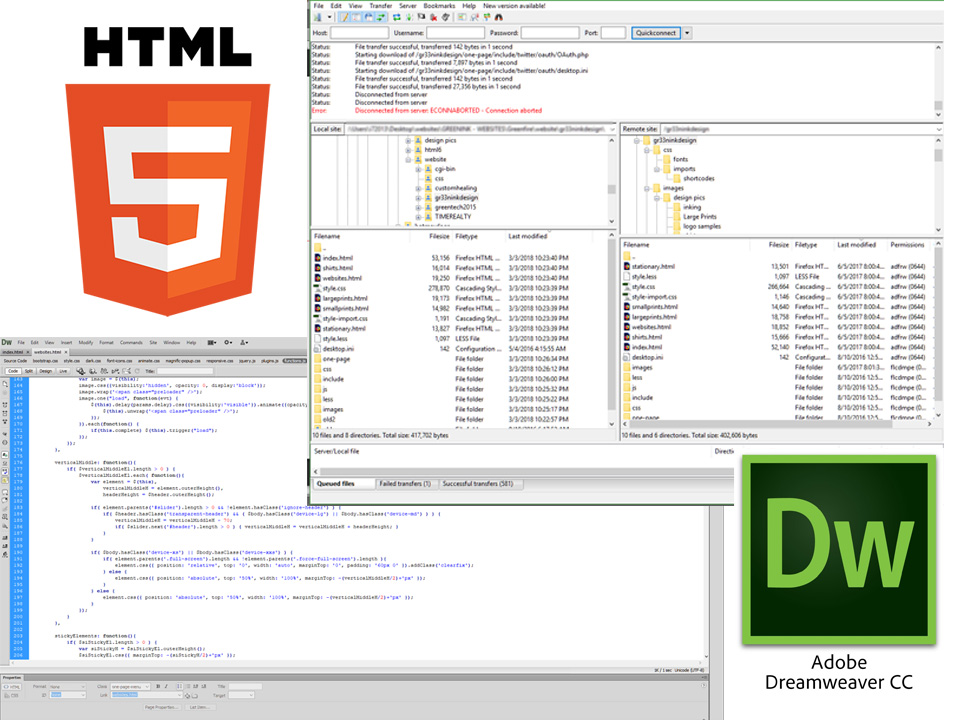The width and height of the screenshot is (960, 720).
Task: Open the Remote site path dropdown
Action: pos(939,129)
